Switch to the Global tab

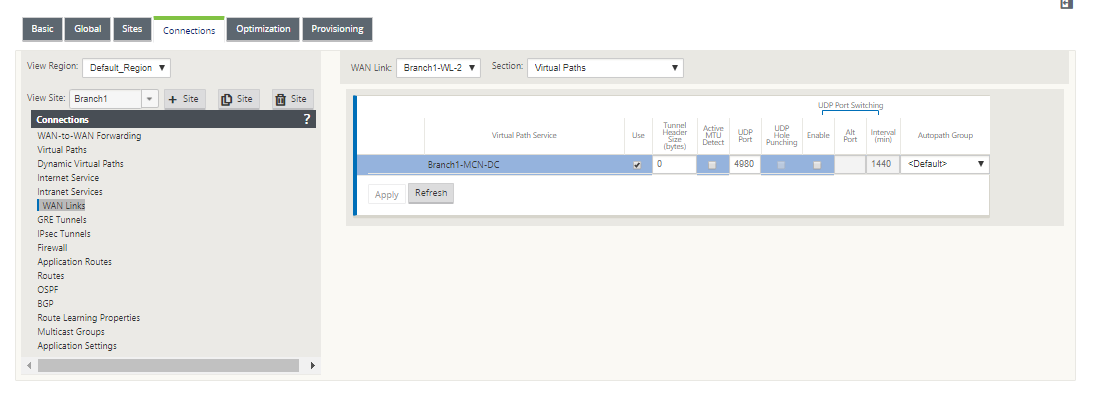(87, 30)
